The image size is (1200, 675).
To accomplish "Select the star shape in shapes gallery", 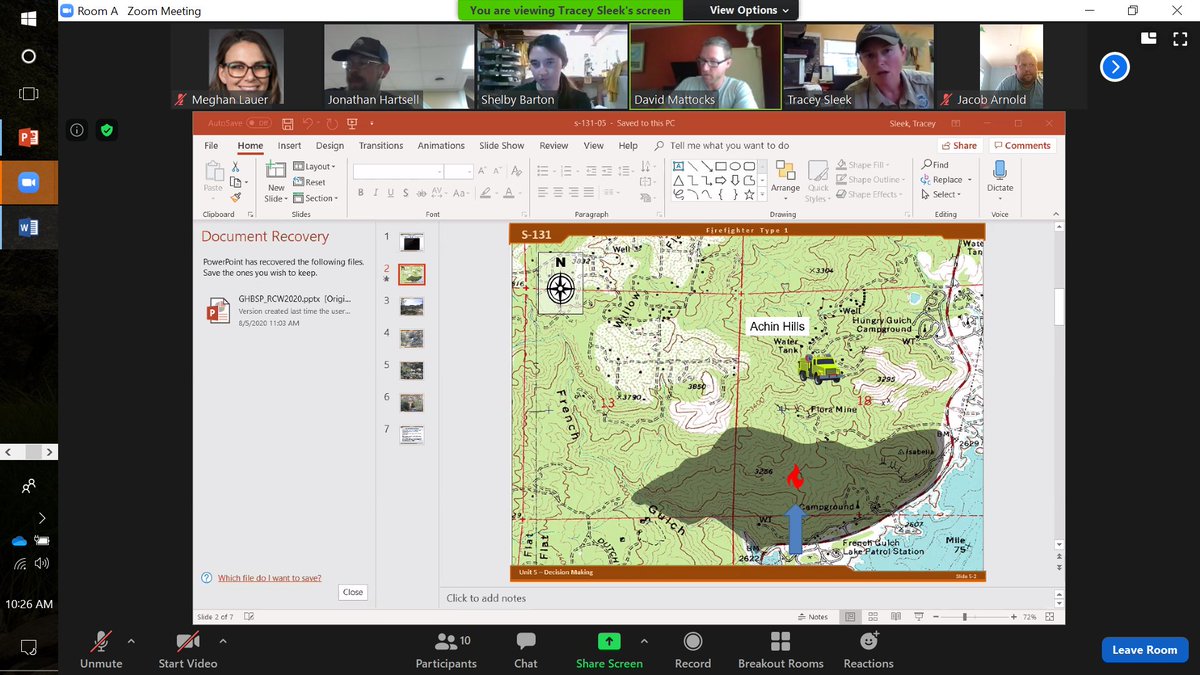I will pyautogui.click(x=749, y=194).
